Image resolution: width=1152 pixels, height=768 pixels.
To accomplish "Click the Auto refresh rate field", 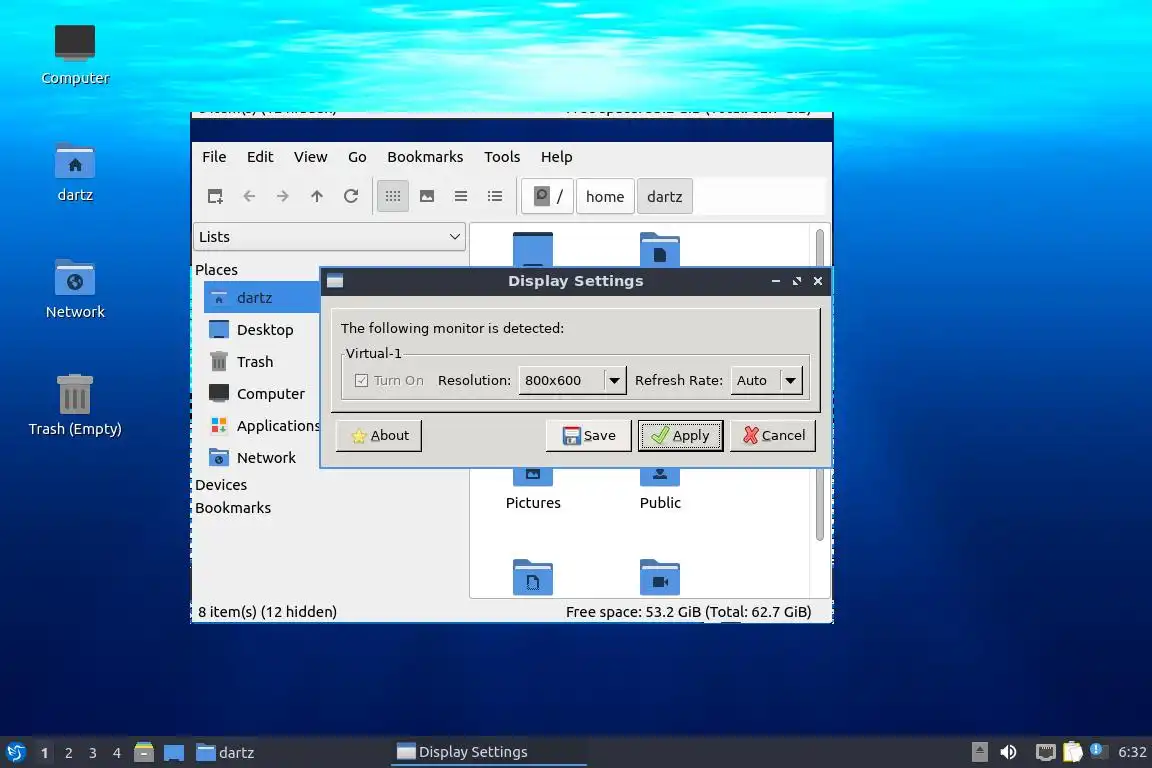I will pos(755,380).
